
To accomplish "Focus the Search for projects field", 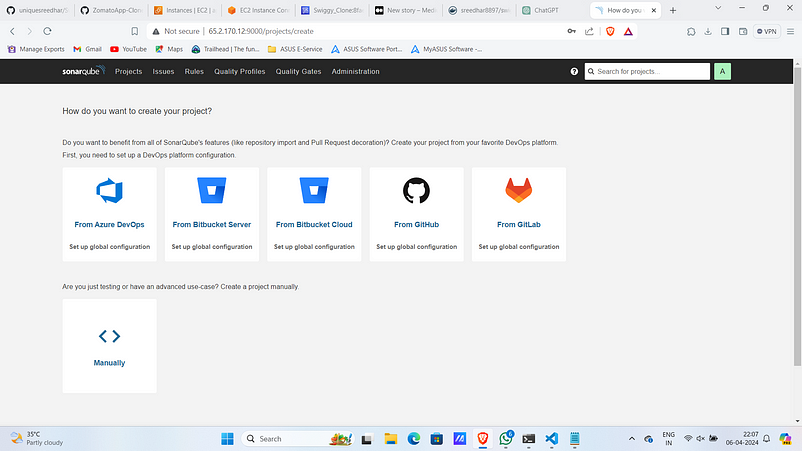I will 647,72.
